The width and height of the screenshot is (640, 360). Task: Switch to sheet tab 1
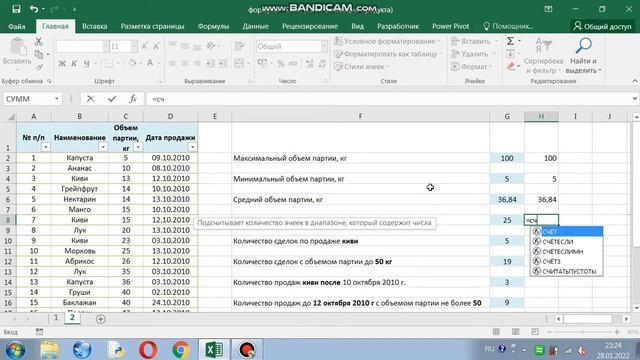(56, 318)
